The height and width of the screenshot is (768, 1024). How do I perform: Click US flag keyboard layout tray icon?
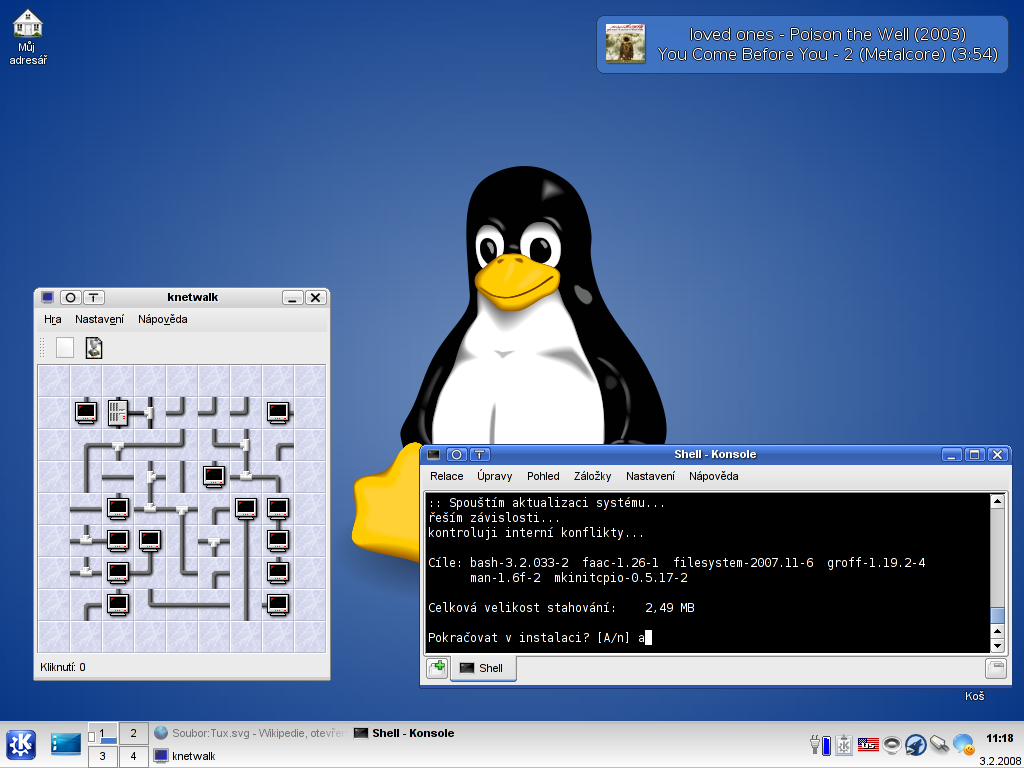(x=868, y=744)
